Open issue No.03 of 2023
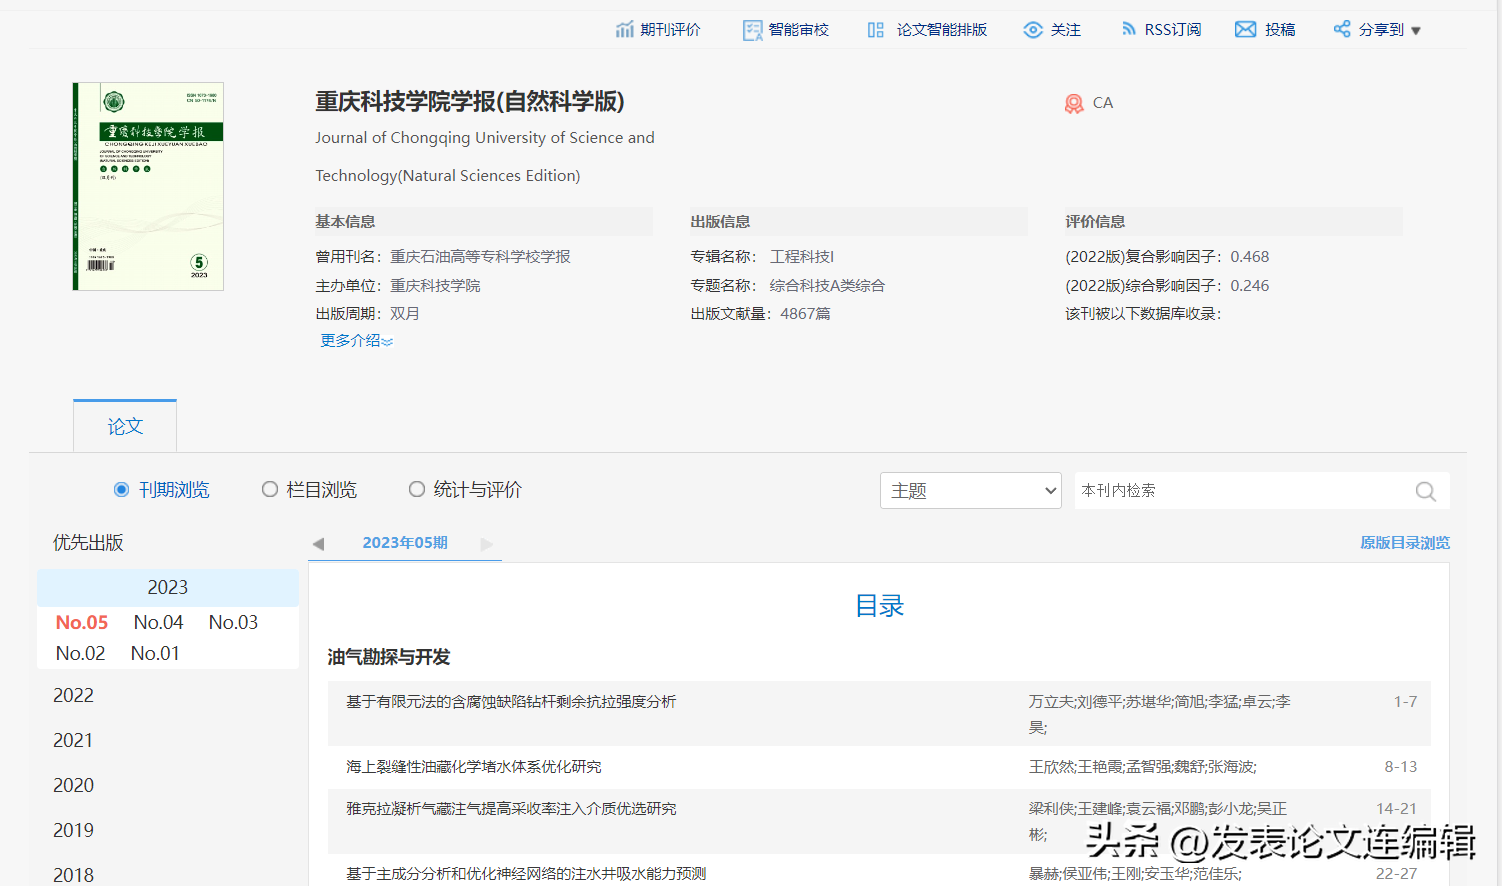This screenshot has height=886, width=1502. pyautogui.click(x=233, y=623)
